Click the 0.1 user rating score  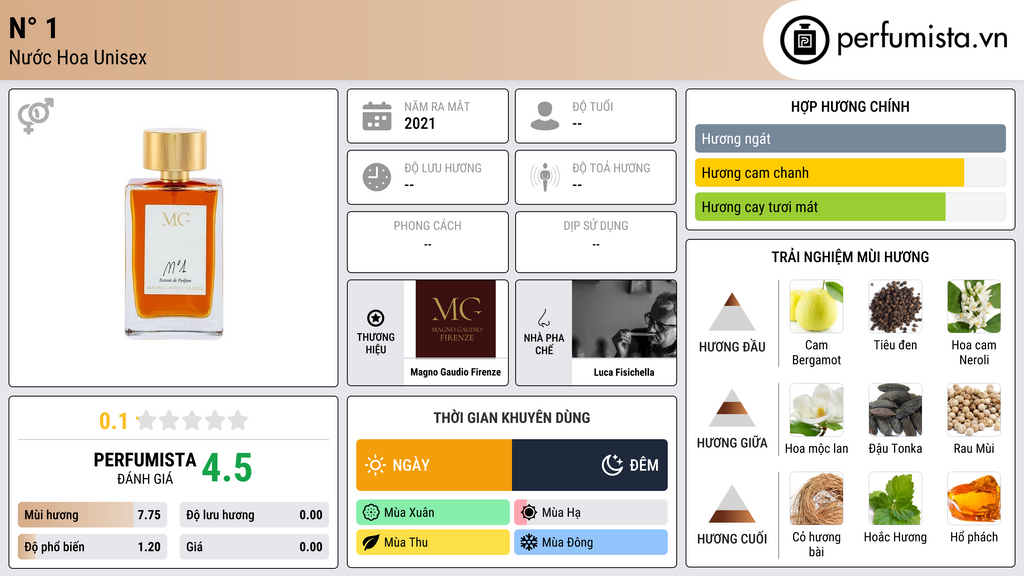coord(114,421)
